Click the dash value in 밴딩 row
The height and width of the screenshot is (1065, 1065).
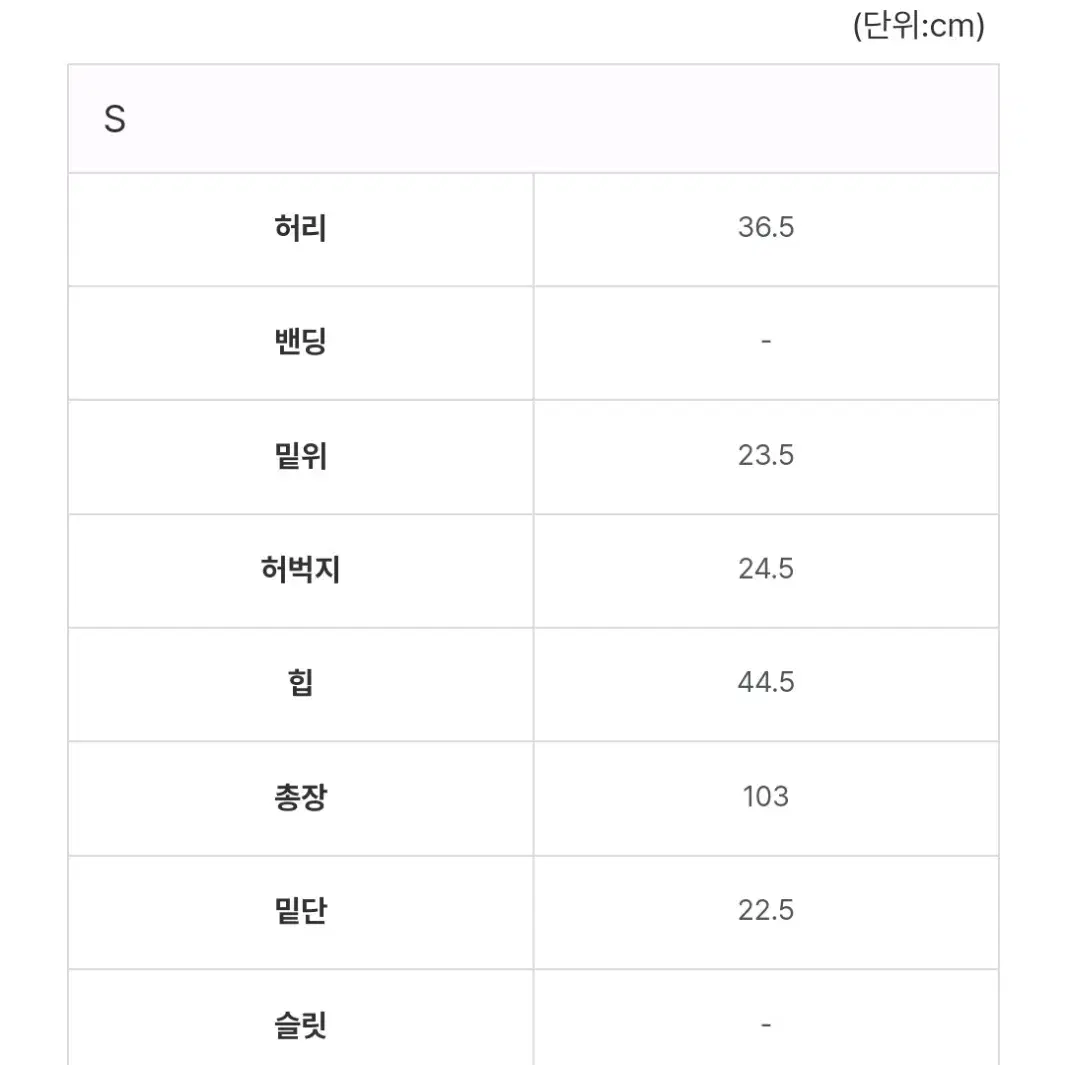(765, 341)
